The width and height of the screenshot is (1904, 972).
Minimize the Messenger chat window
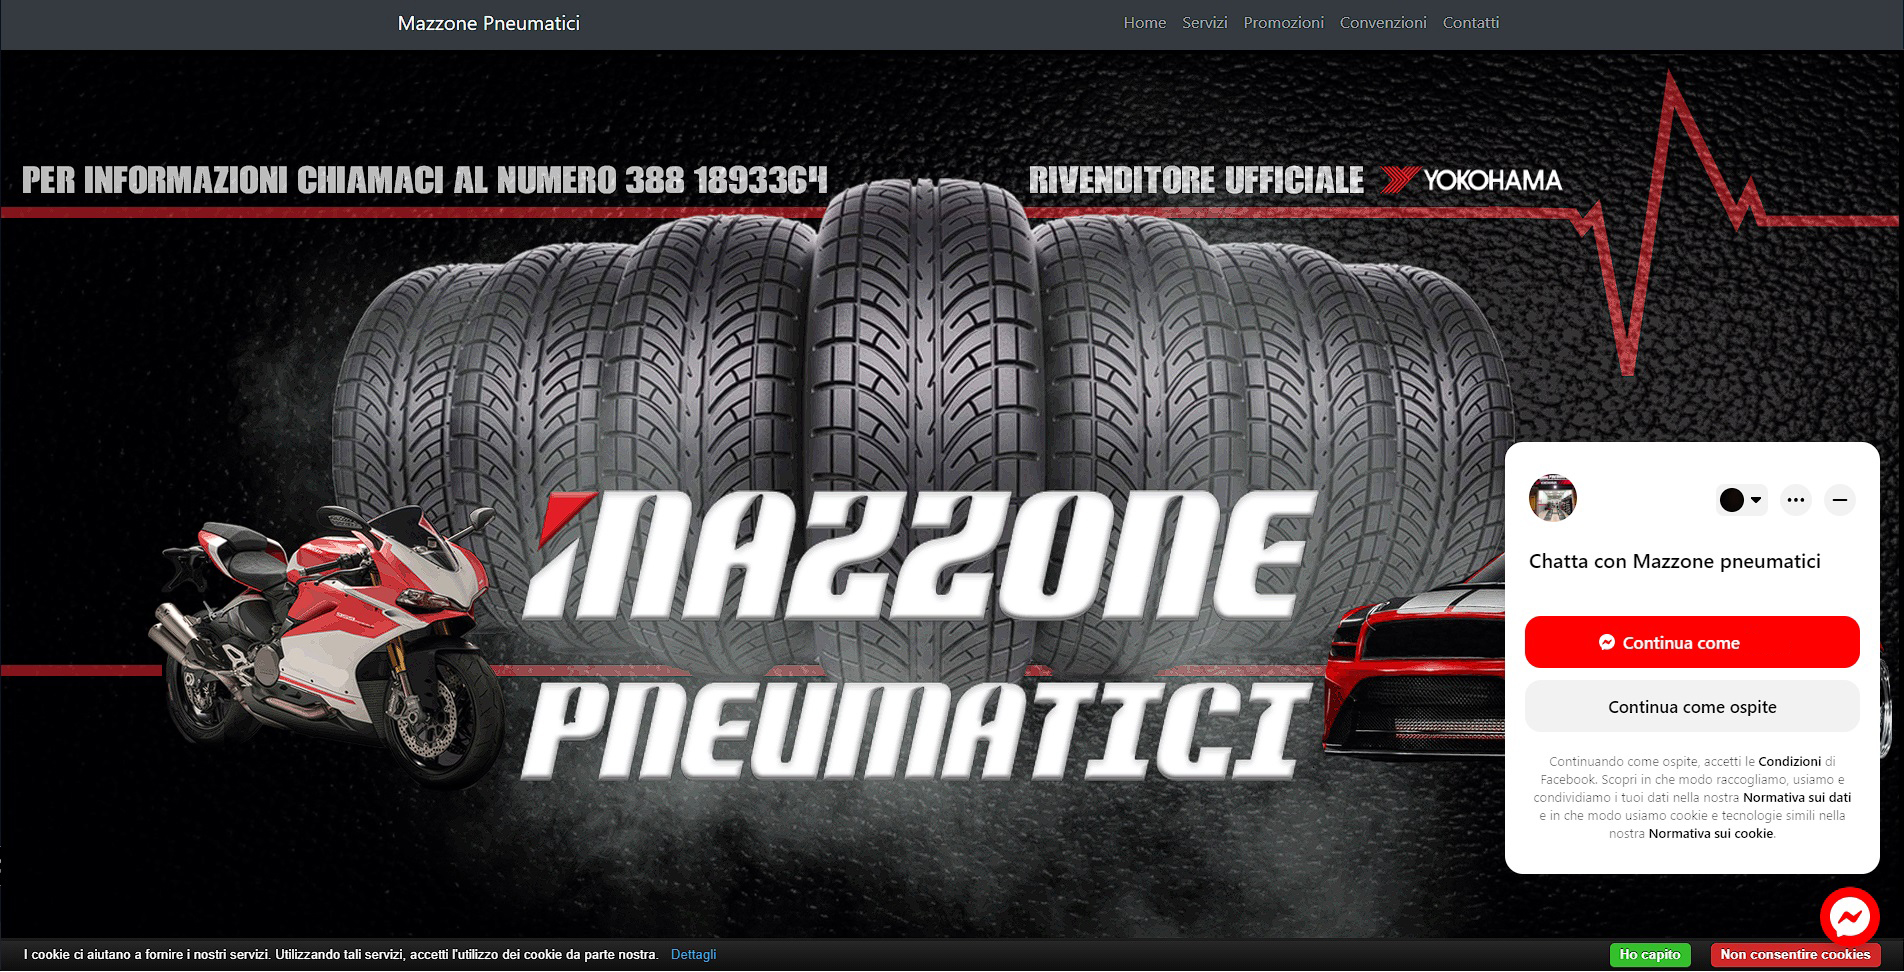pyautogui.click(x=1839, y=500)
